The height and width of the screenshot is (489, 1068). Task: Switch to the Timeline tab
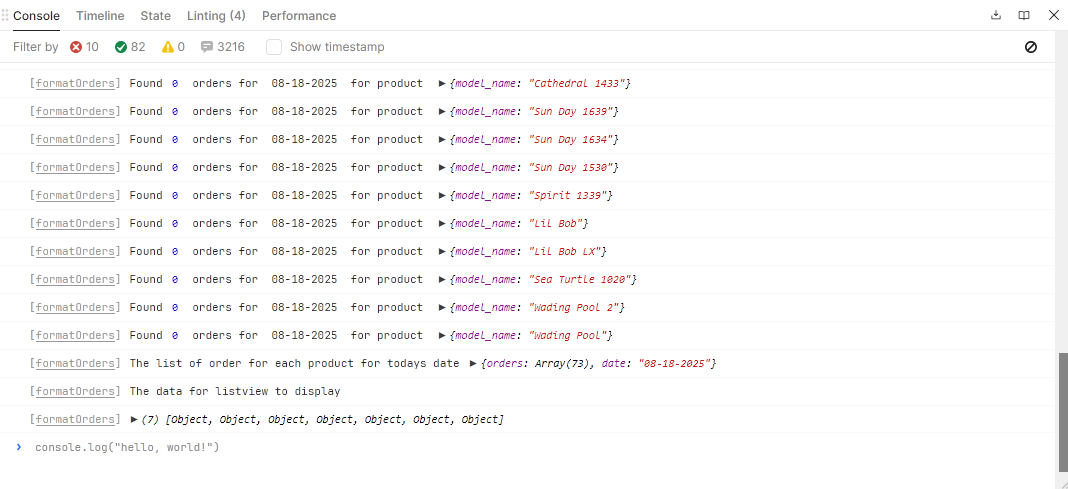(100, 16)
